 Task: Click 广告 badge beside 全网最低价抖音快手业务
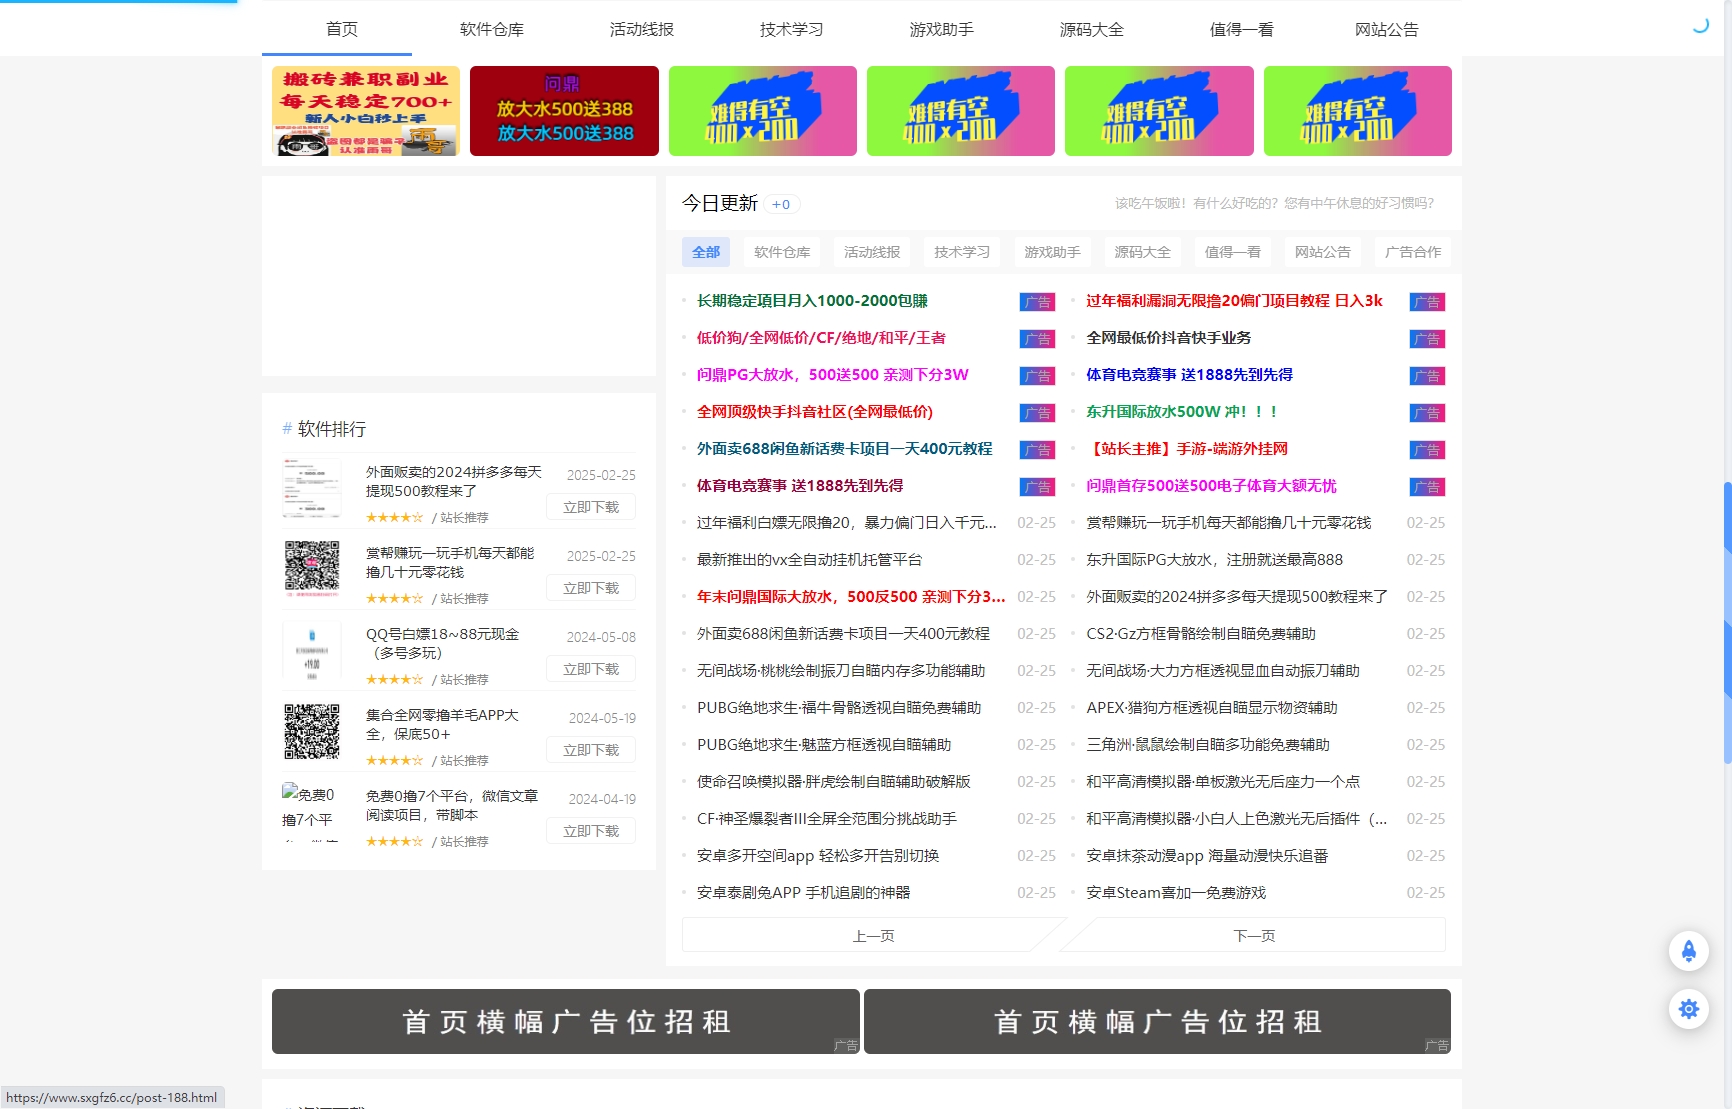(x=1427, y=339)
